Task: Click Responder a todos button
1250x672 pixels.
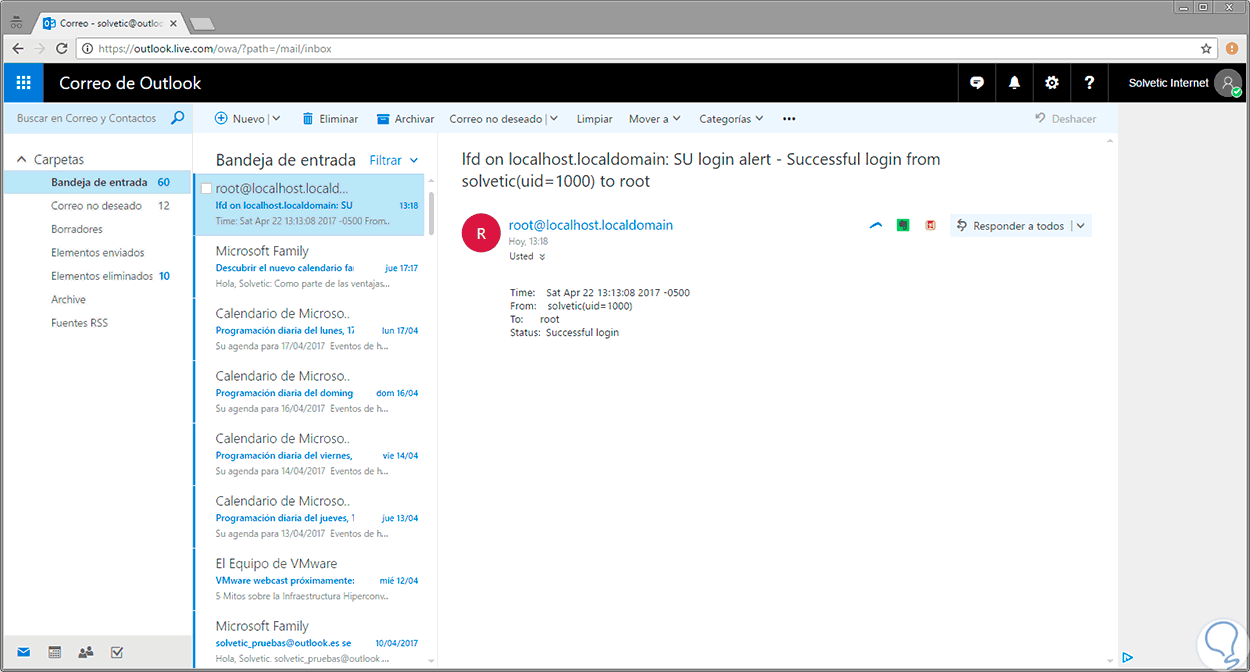Action: click(1010, 226)
